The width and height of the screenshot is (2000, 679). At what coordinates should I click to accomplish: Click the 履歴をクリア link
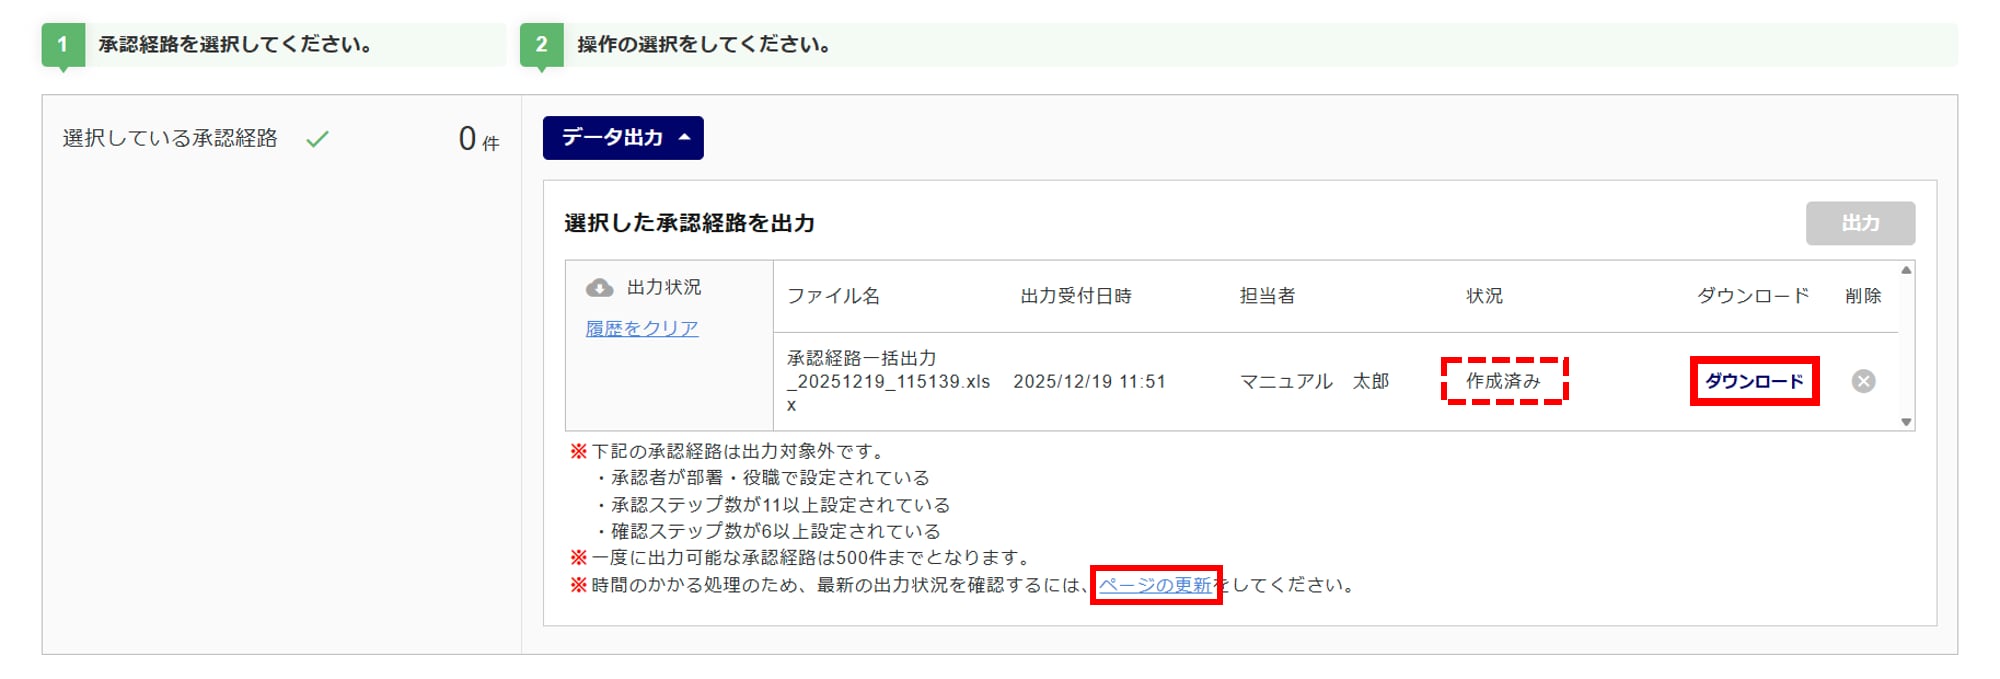click(641, 328)
